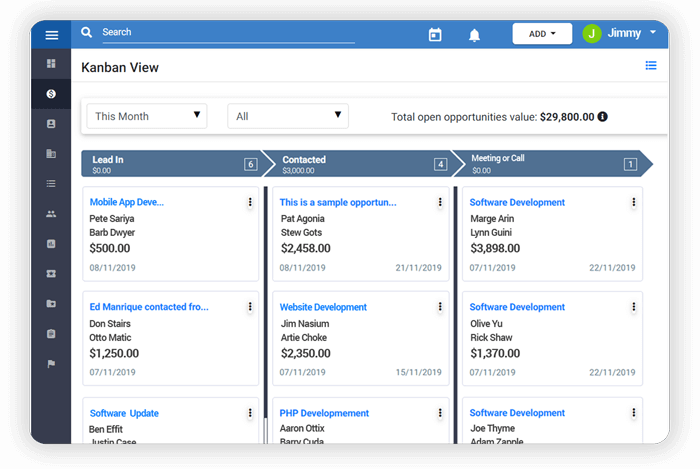Image resolution: width=700 pixels, height=469 pixels.
Task: Select the Lead In stage header
Action: [172, 164]
